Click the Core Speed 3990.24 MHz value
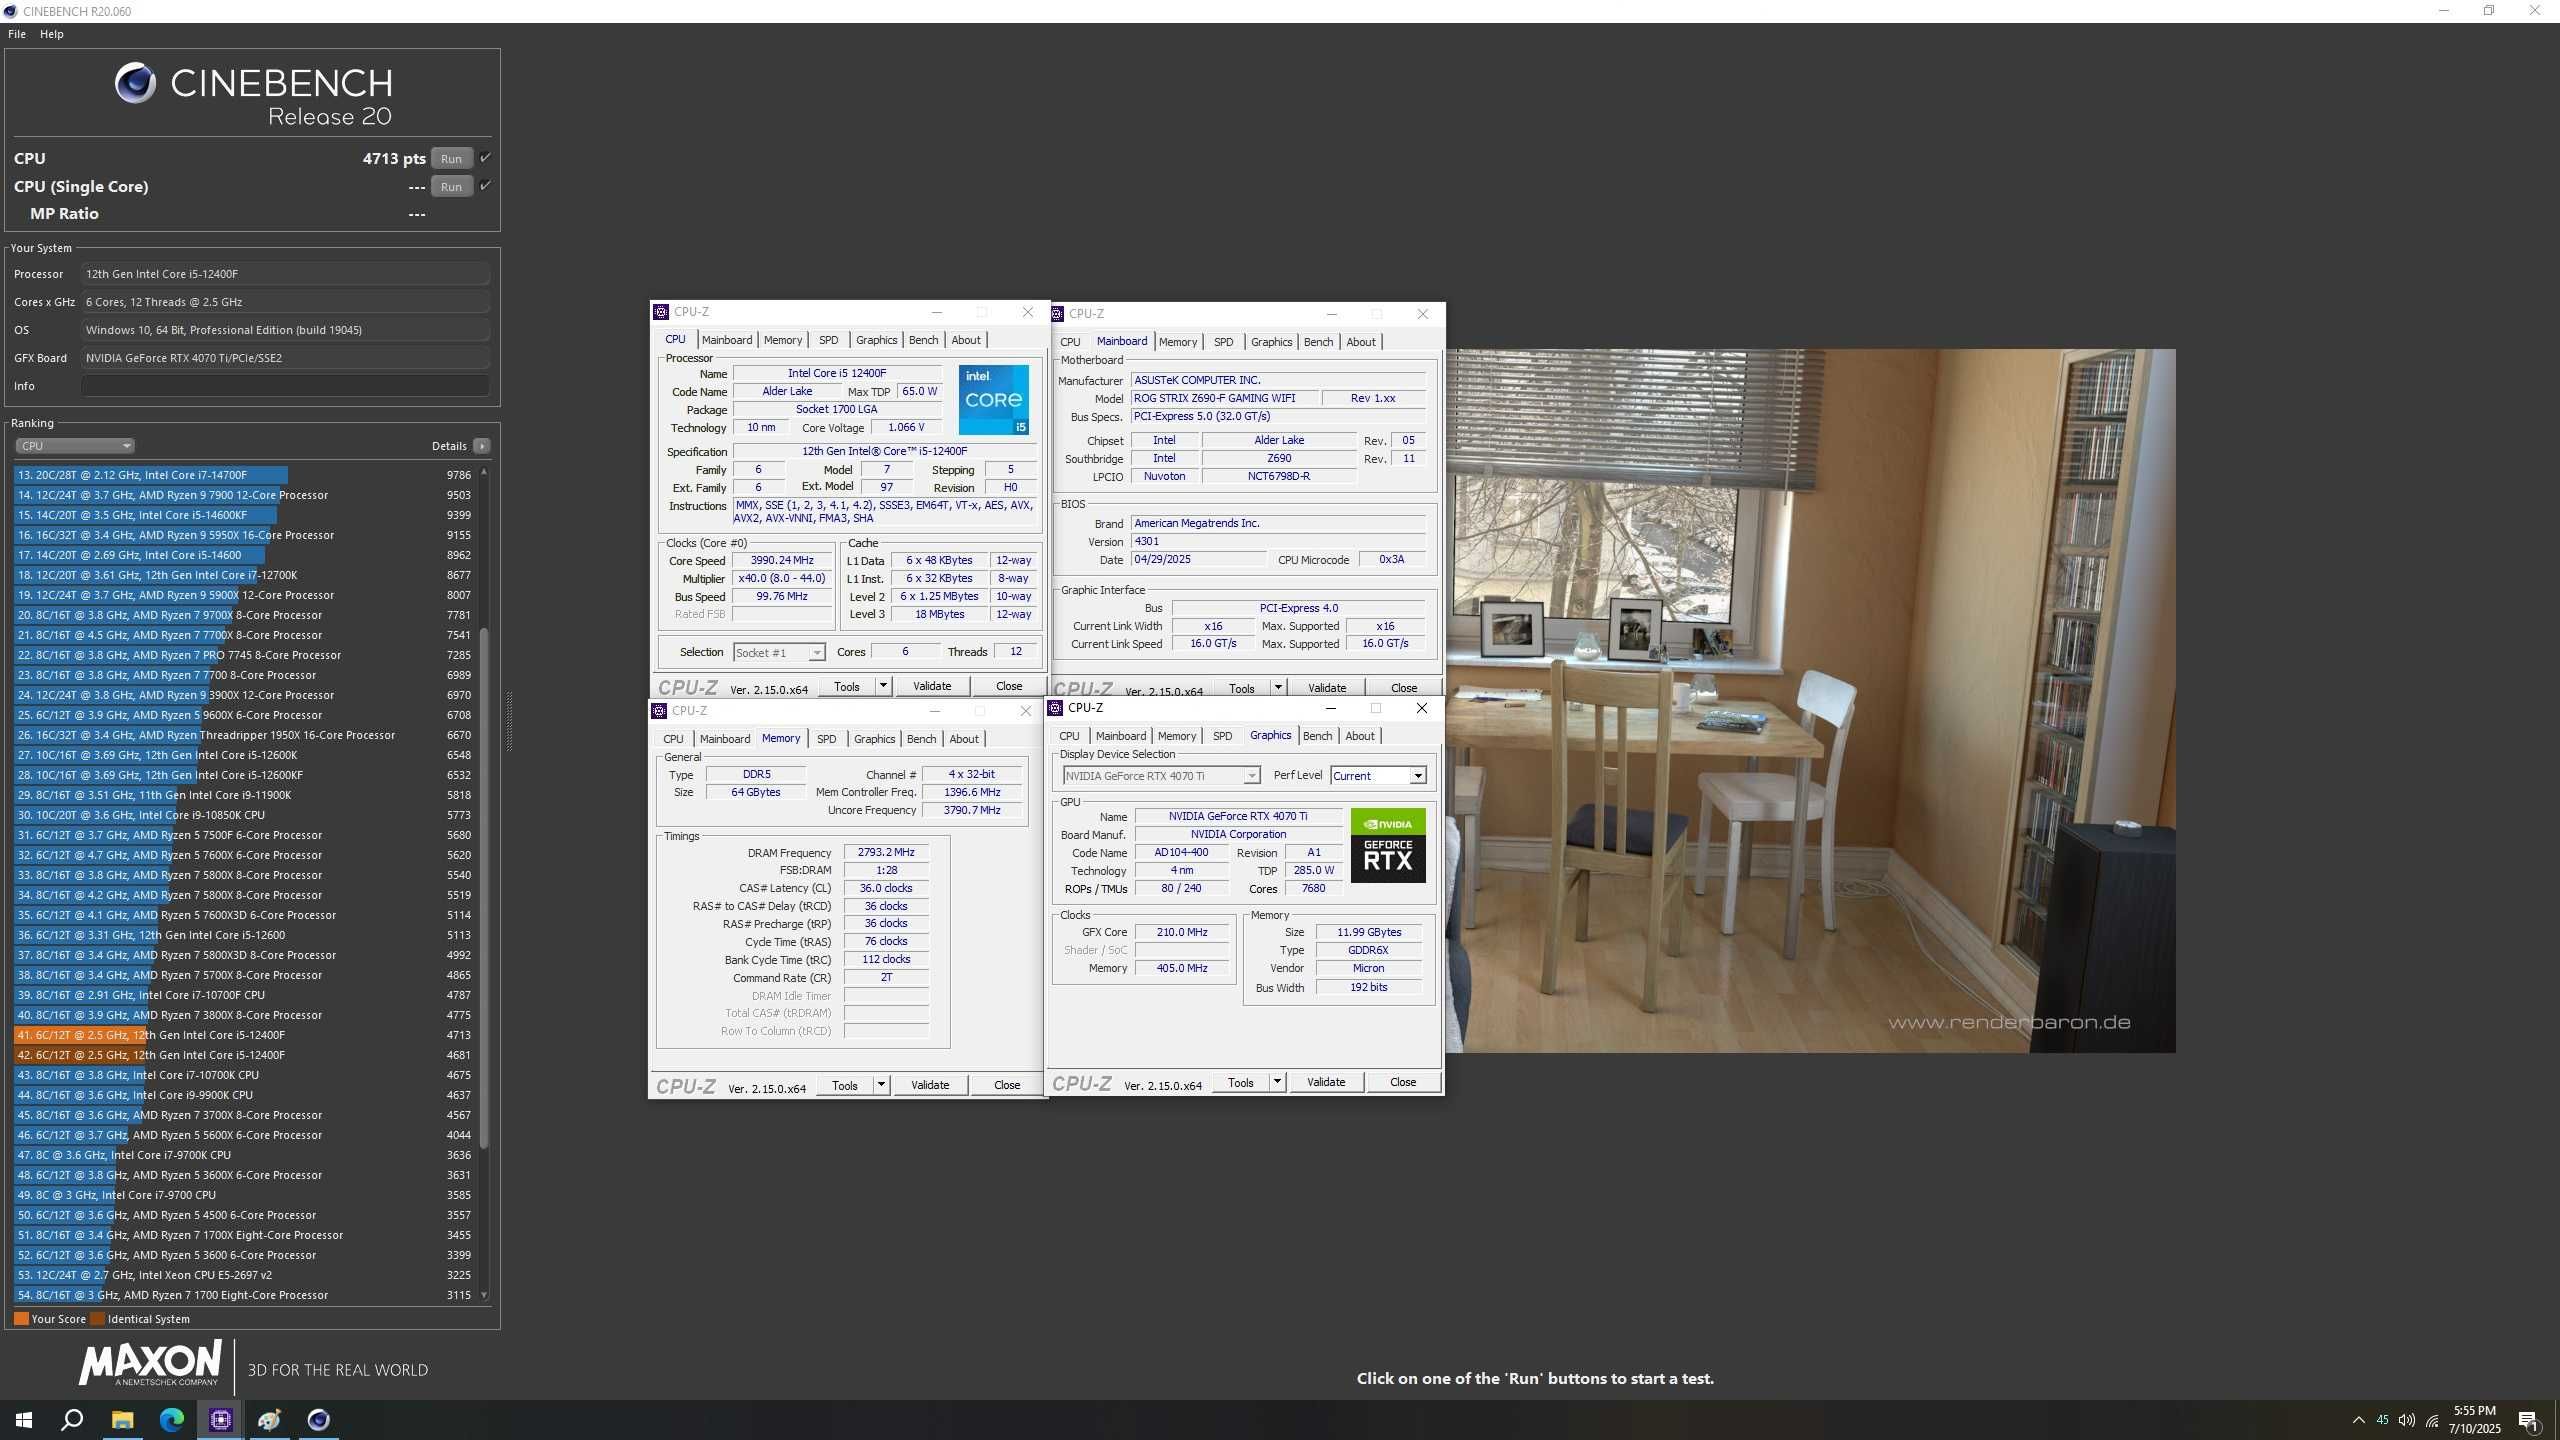Screen dimensions: 2560x1440 782,561
